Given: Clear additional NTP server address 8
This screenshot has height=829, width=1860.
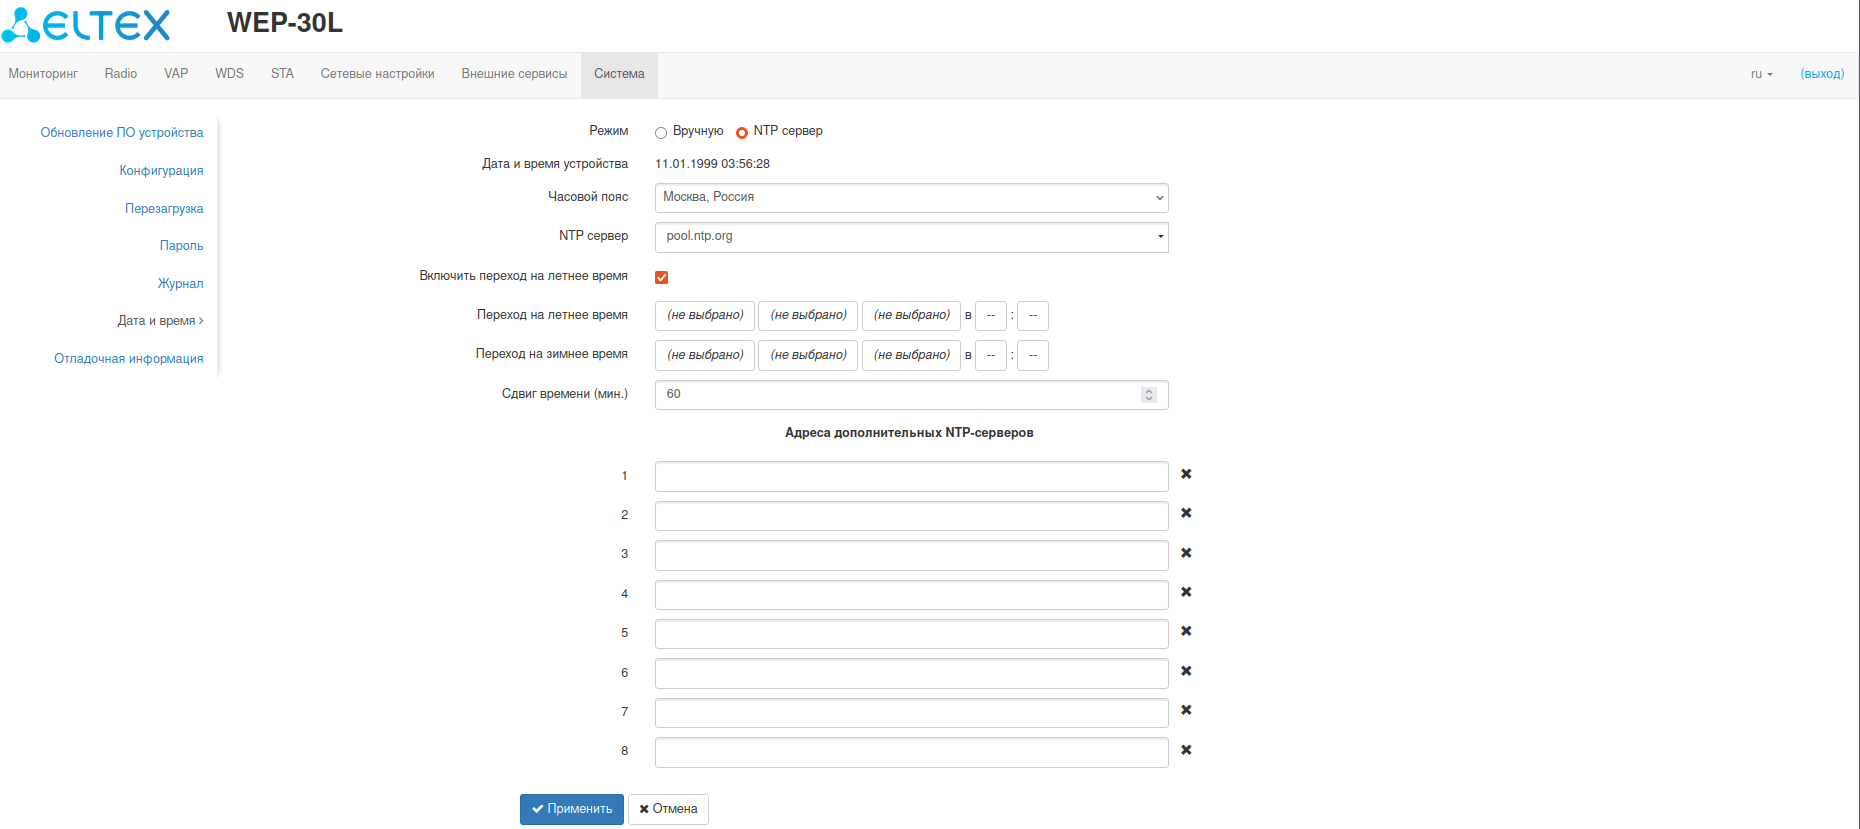Looking at the screenshot, I should tap(1186, 750).
